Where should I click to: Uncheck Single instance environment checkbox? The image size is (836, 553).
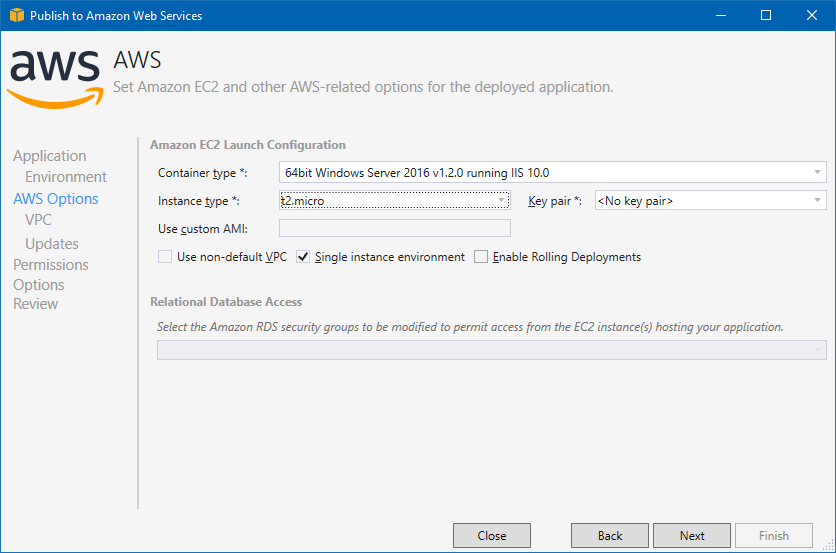(303, 257)
